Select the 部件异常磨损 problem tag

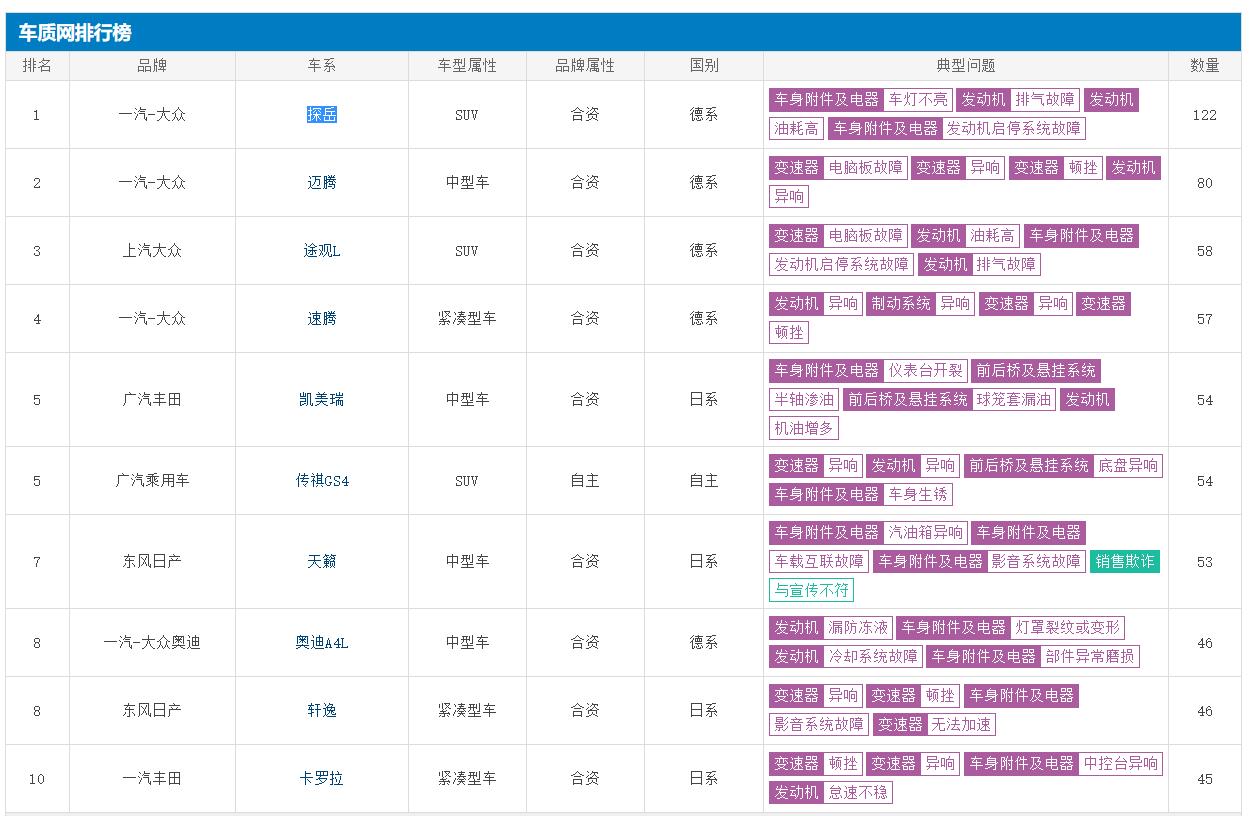point(1090,657)
